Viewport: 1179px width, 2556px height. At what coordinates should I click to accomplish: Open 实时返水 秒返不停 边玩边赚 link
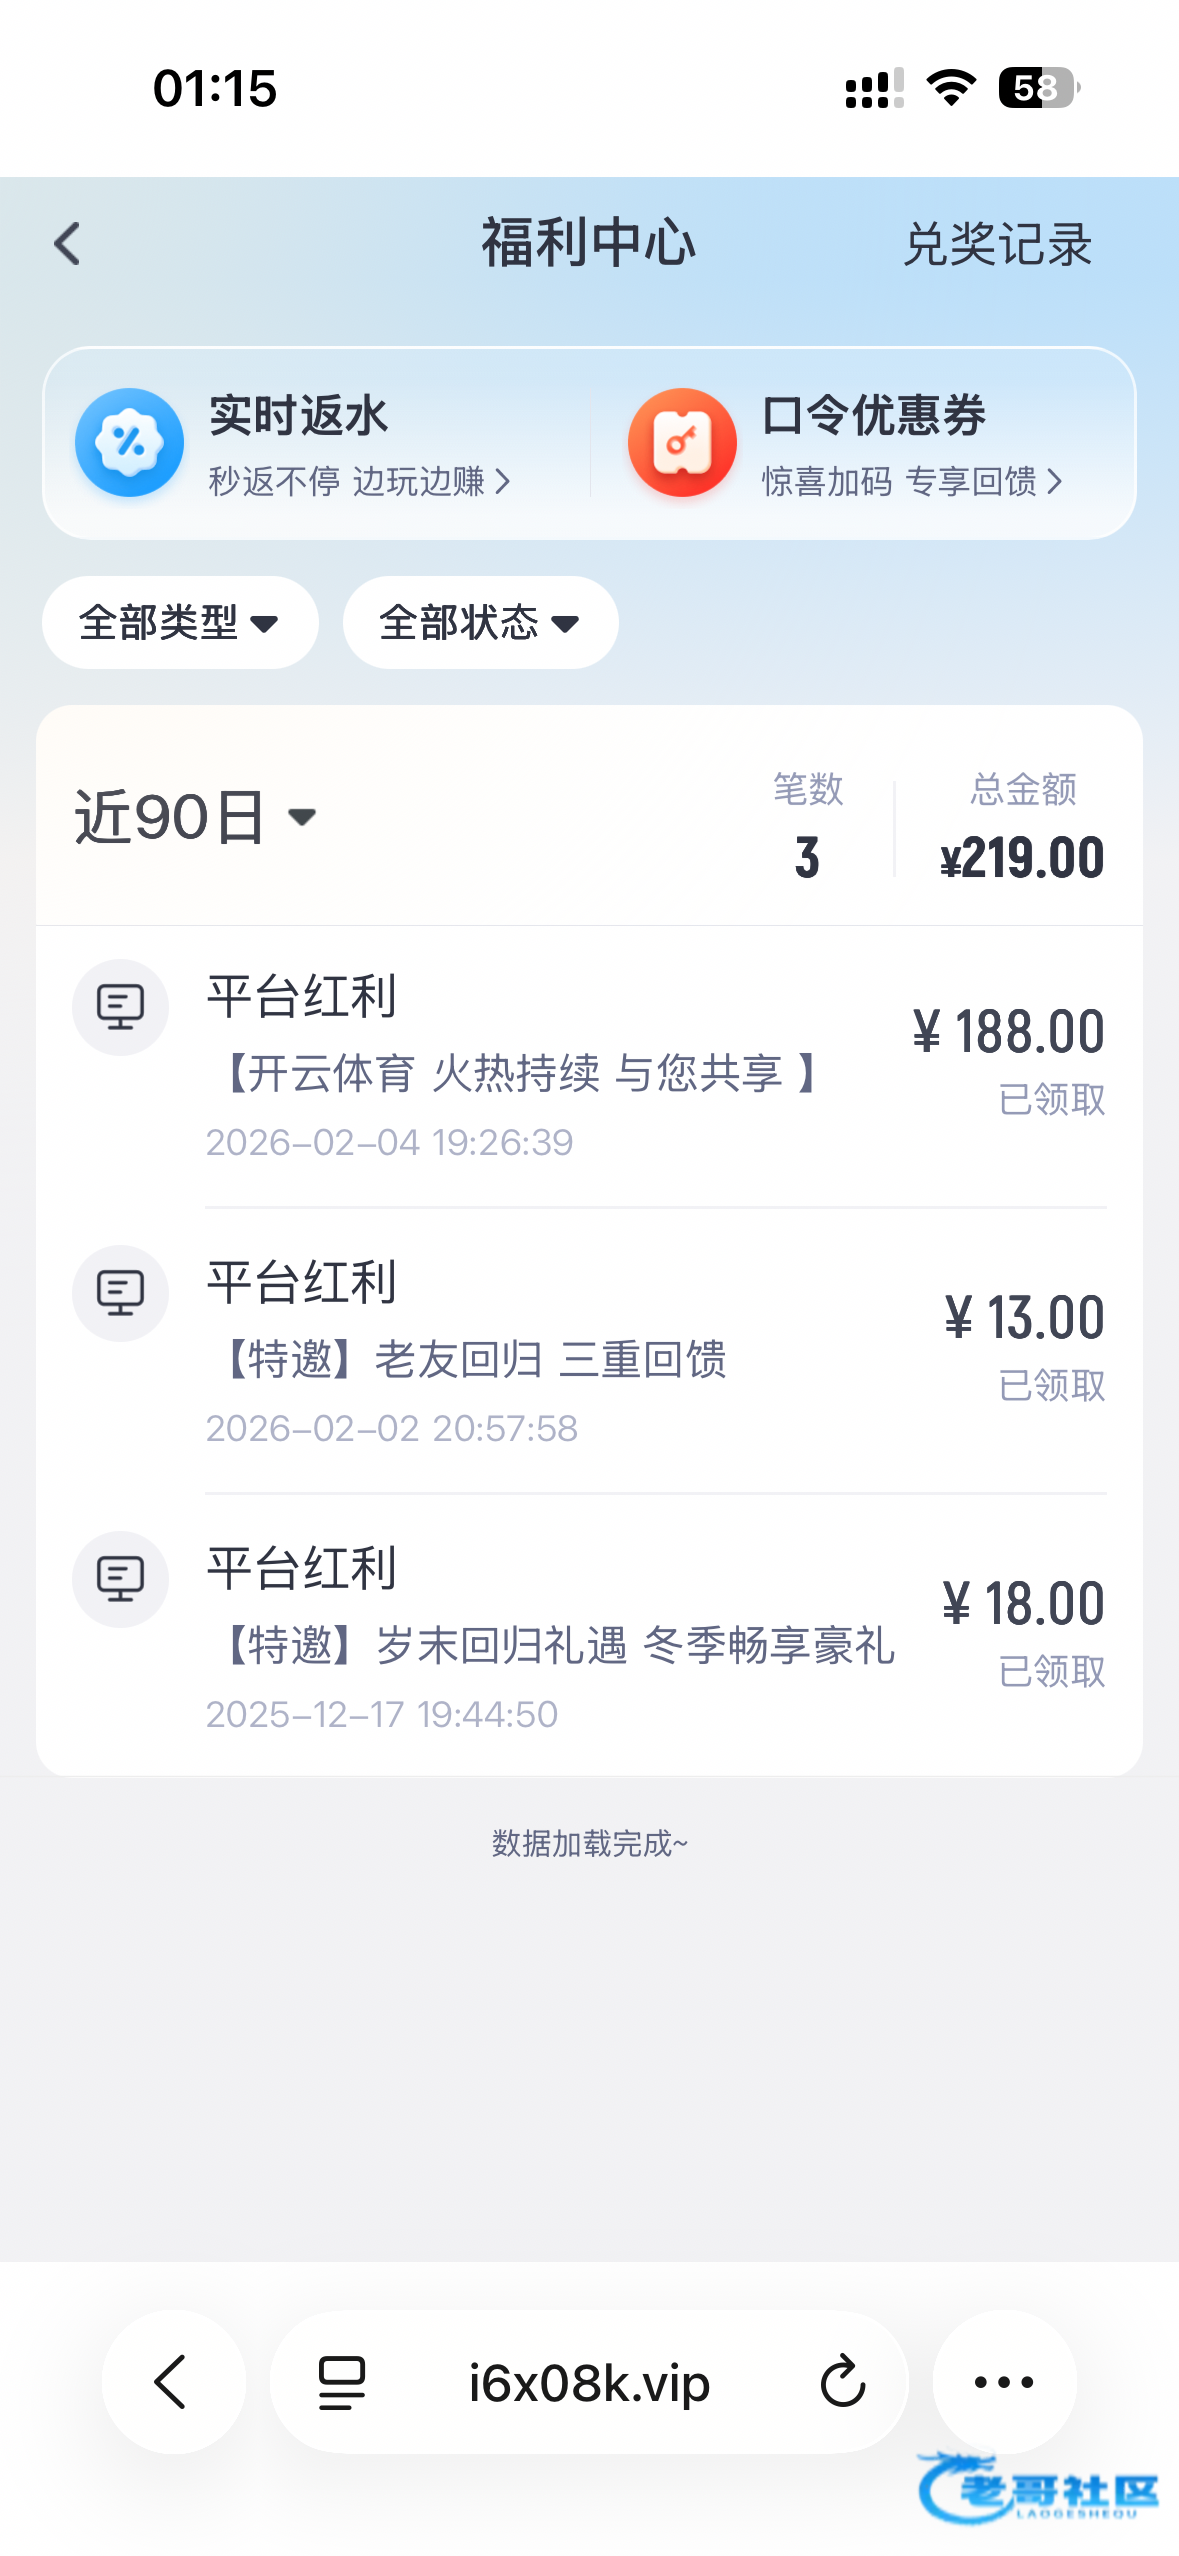coord(360,482)
